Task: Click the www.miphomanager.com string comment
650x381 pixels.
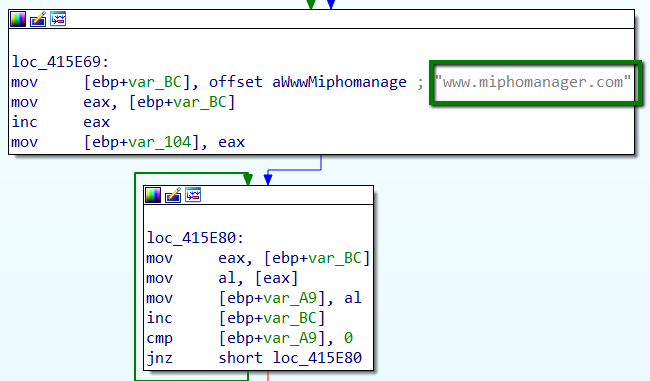Action: (x=533, y=82)
